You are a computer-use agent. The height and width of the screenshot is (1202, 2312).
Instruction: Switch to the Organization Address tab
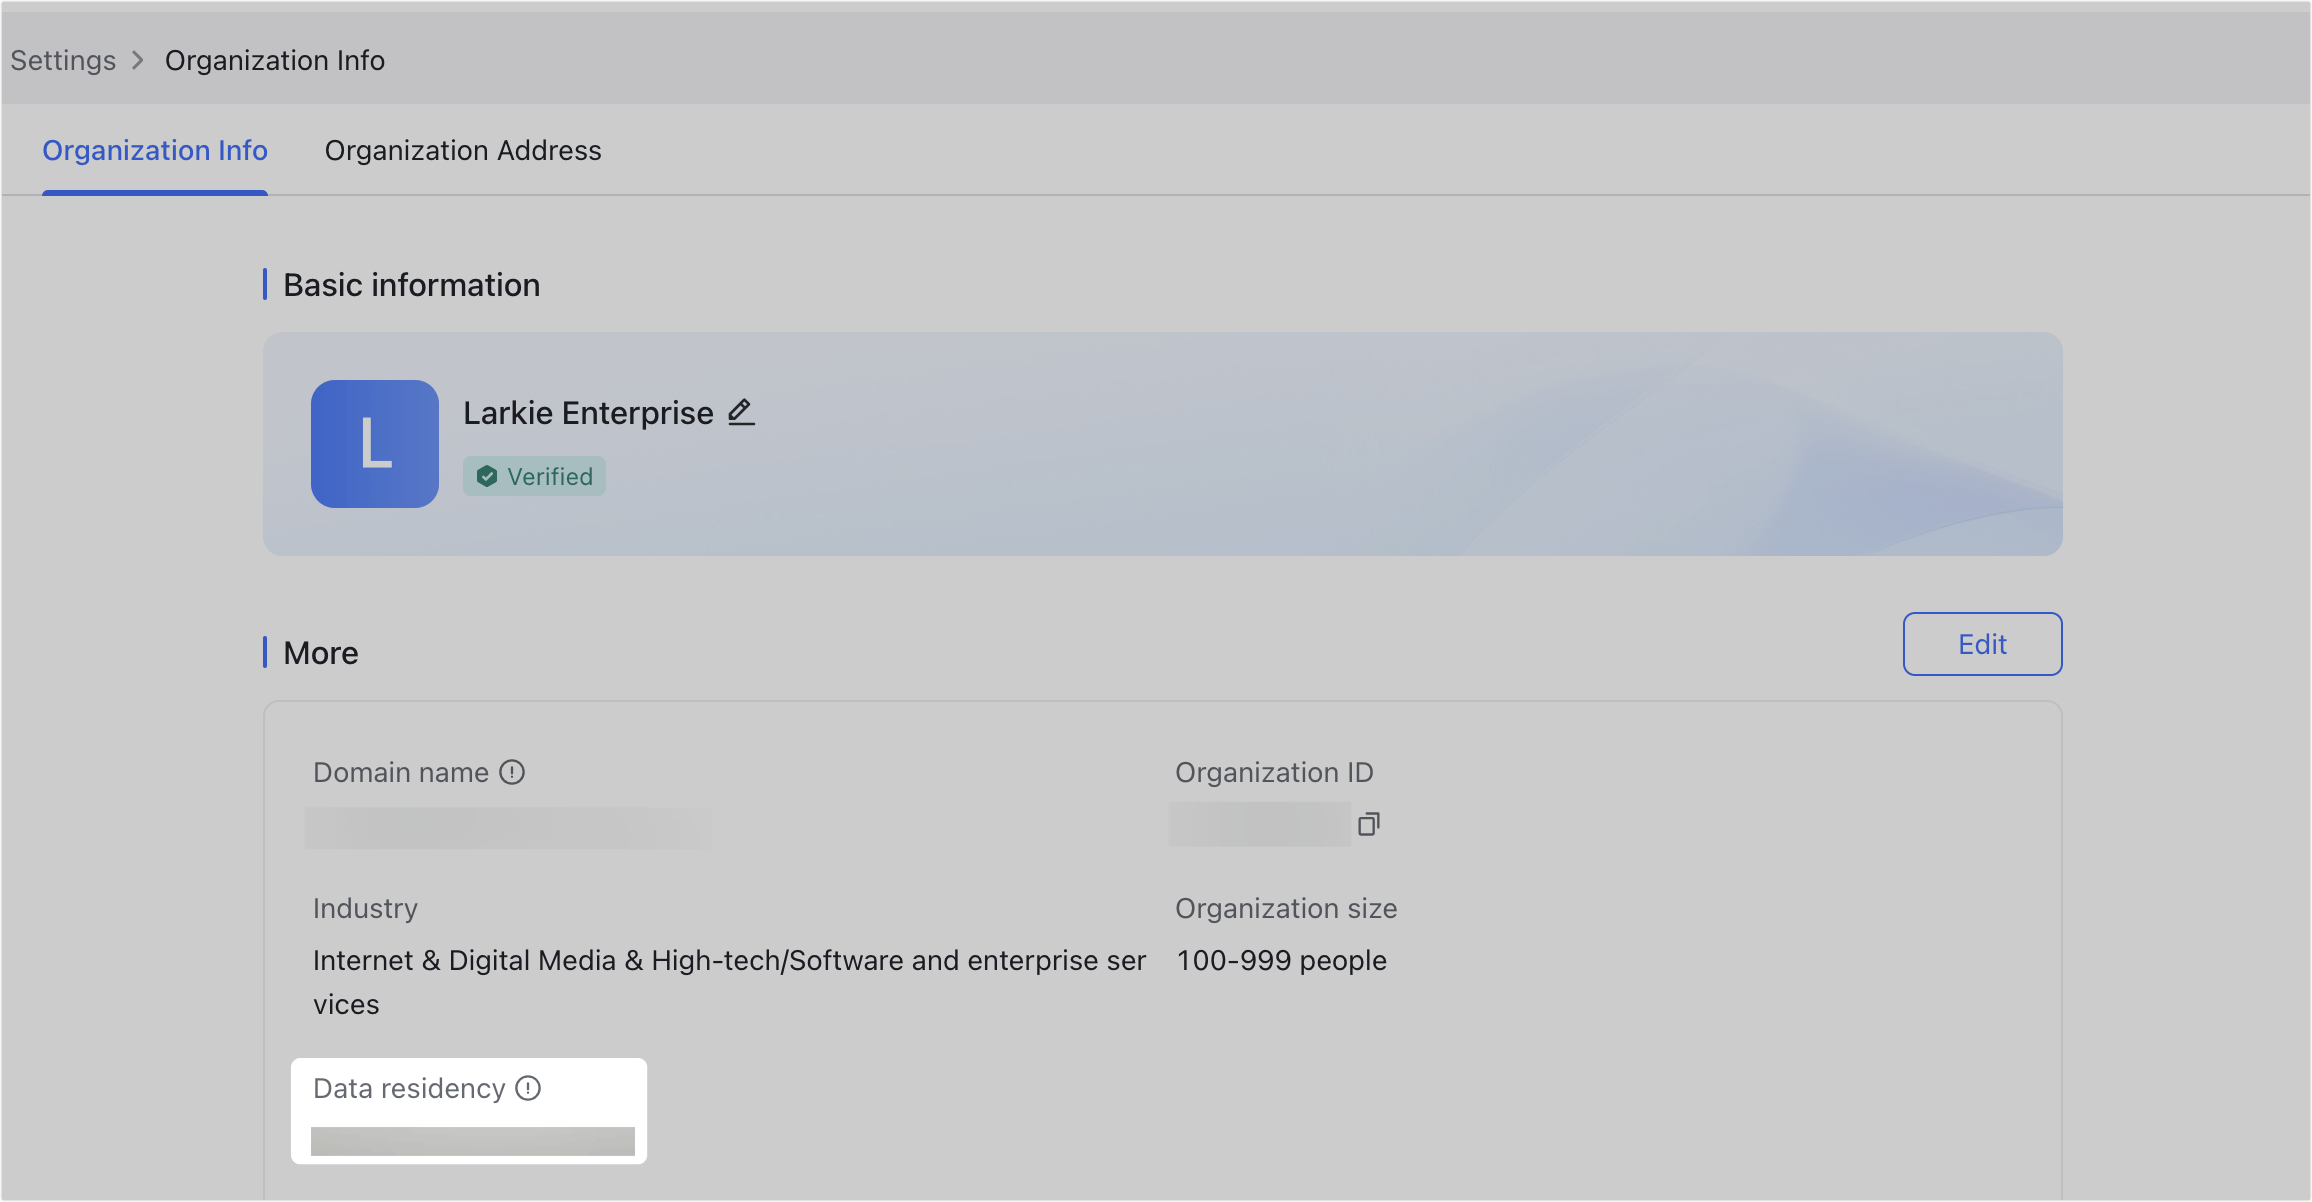point(463,150)
